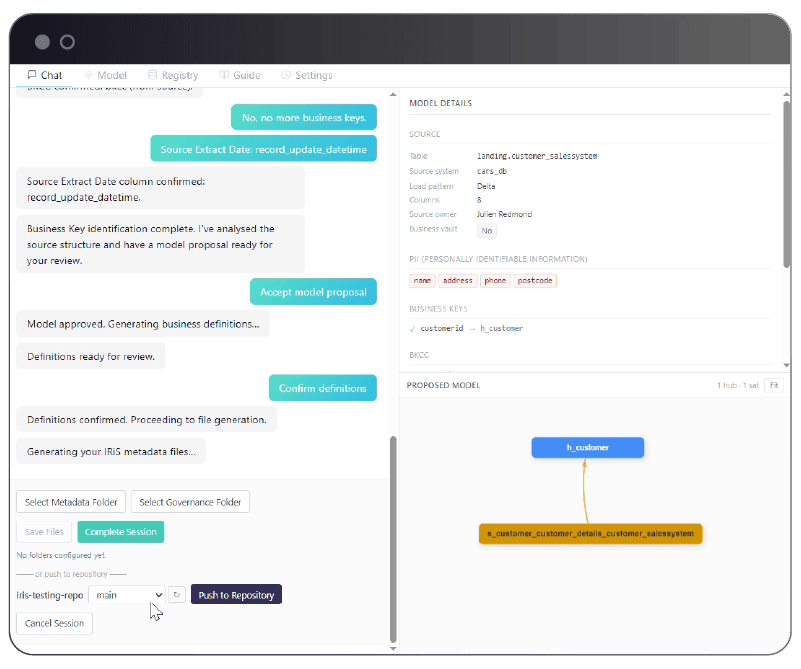Click the hollow ring window control
Image resolution: width=801 pixels, height=669 pixels.
pos(67,42)
